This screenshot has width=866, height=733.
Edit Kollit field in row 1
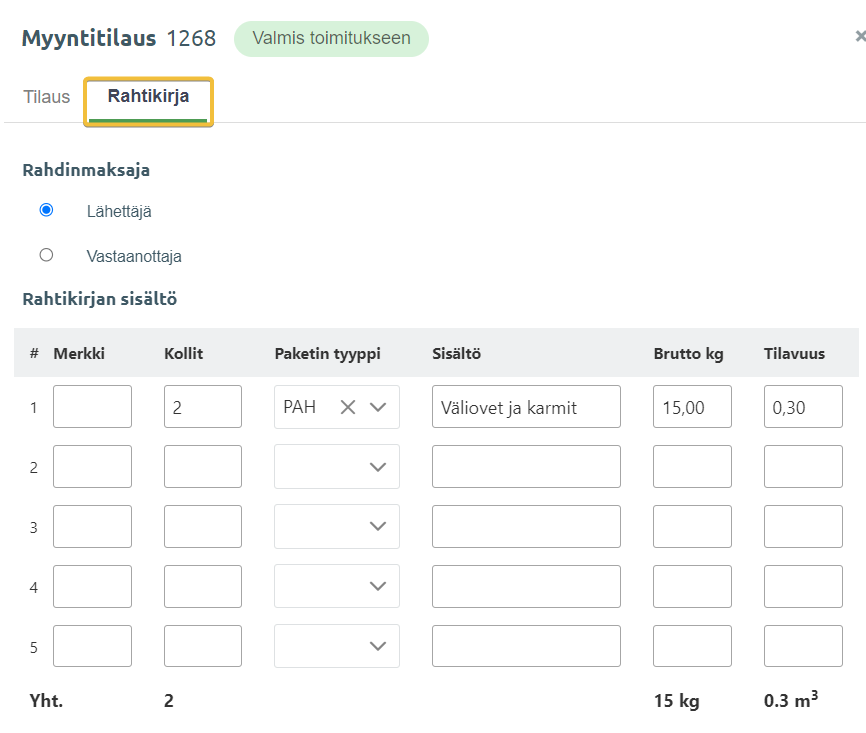click(x=203, y=407)
